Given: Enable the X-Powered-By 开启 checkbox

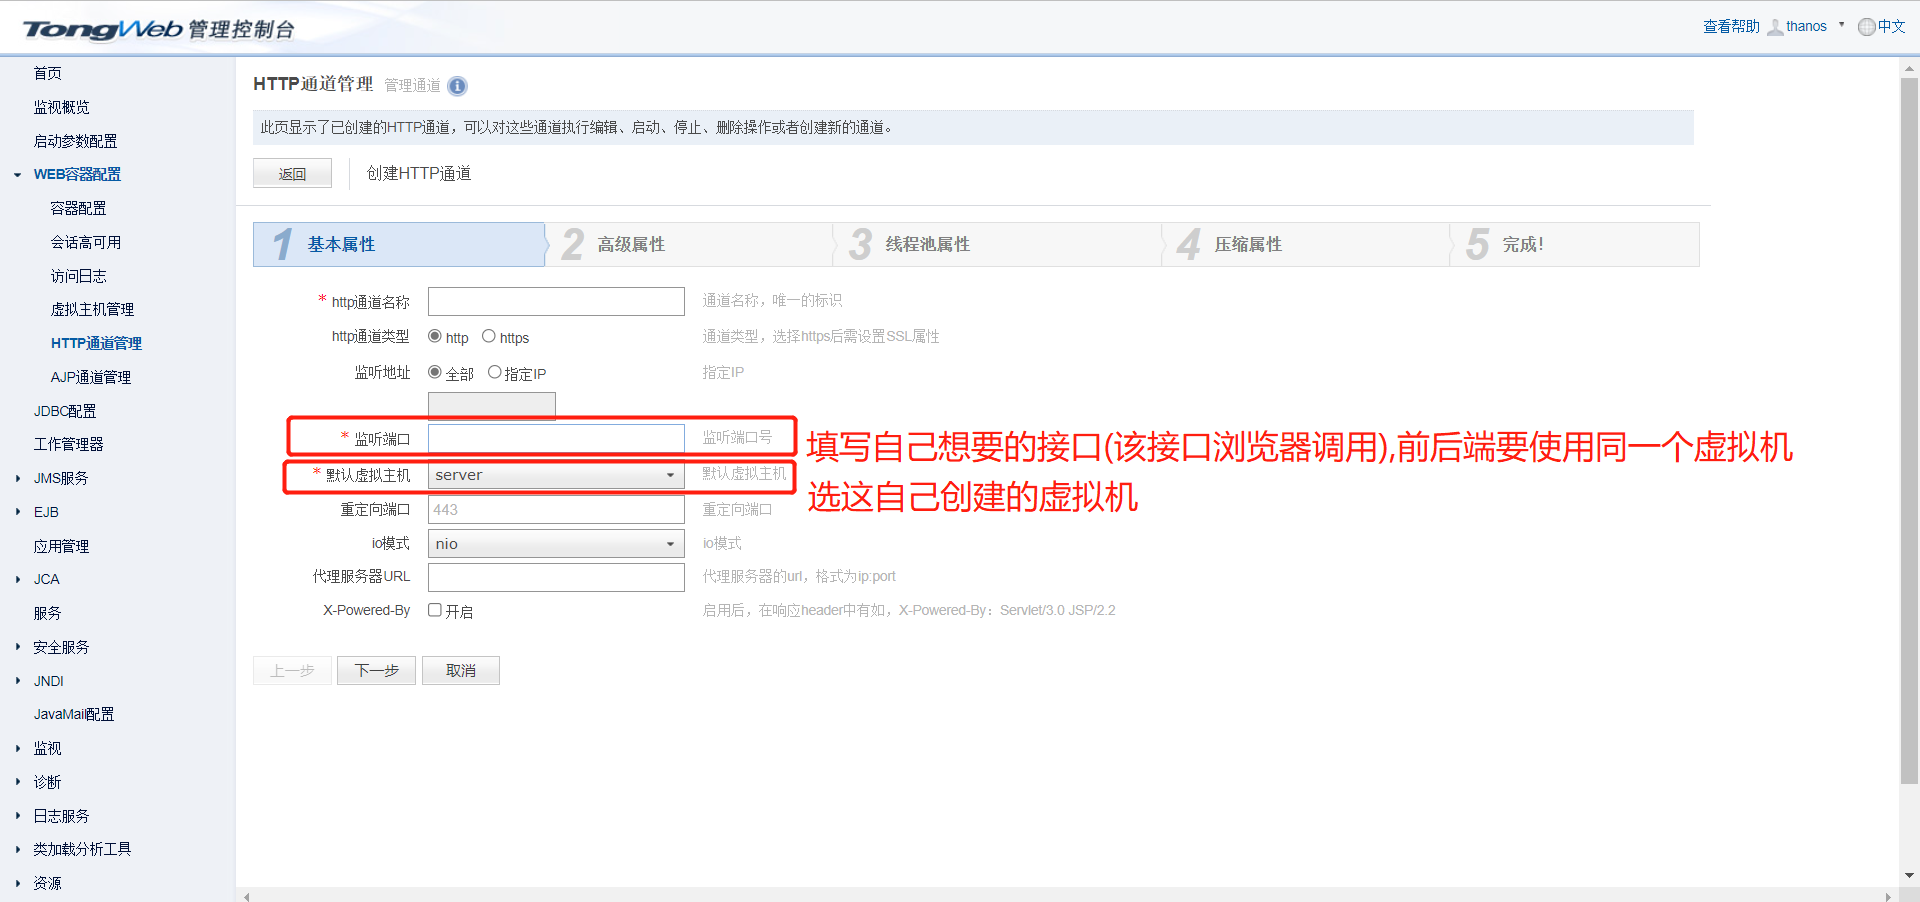Looking at the screenshot, I should (x=434, y=610).
